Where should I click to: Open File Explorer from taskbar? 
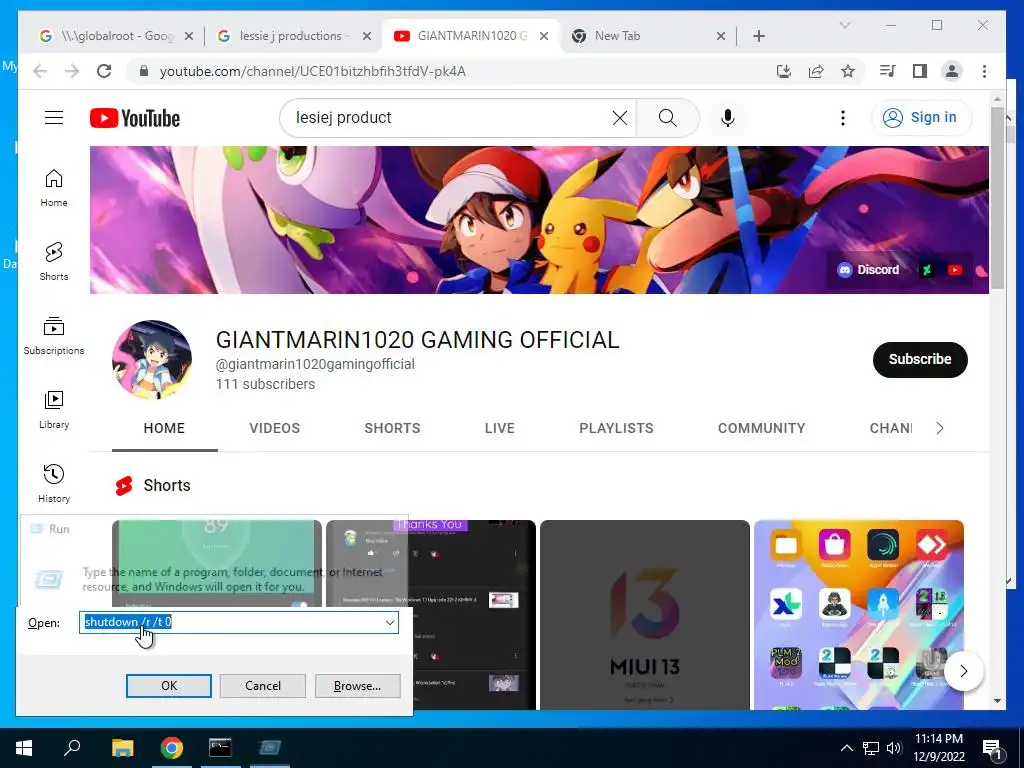pyautogui.click(x=122, y=748)
